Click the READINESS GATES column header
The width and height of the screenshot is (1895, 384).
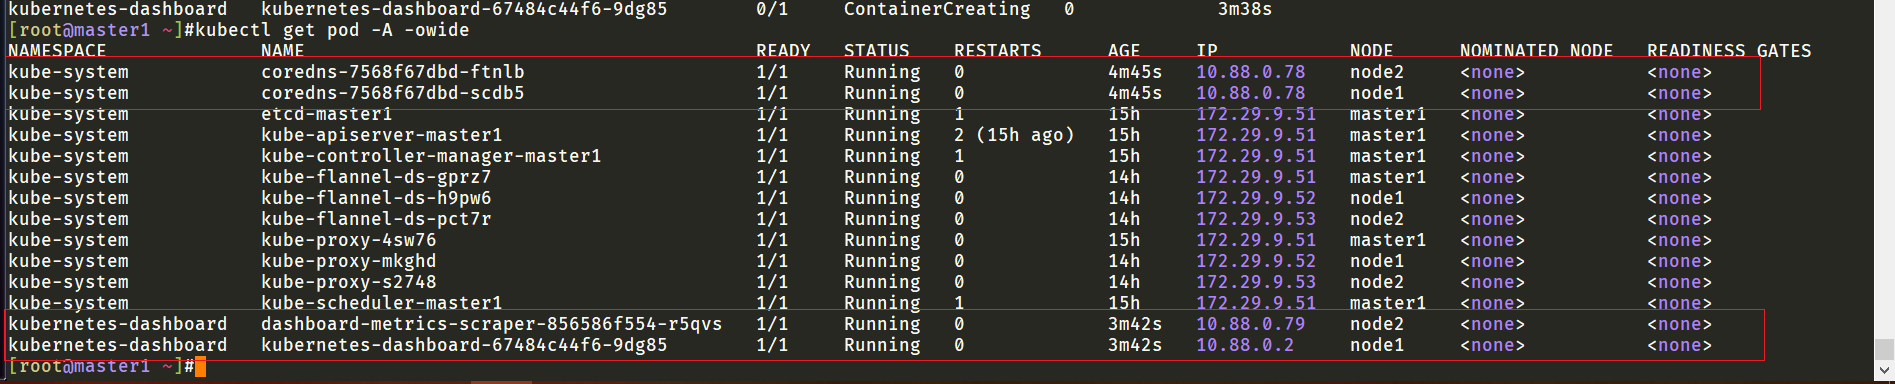tap(1729, 51)
